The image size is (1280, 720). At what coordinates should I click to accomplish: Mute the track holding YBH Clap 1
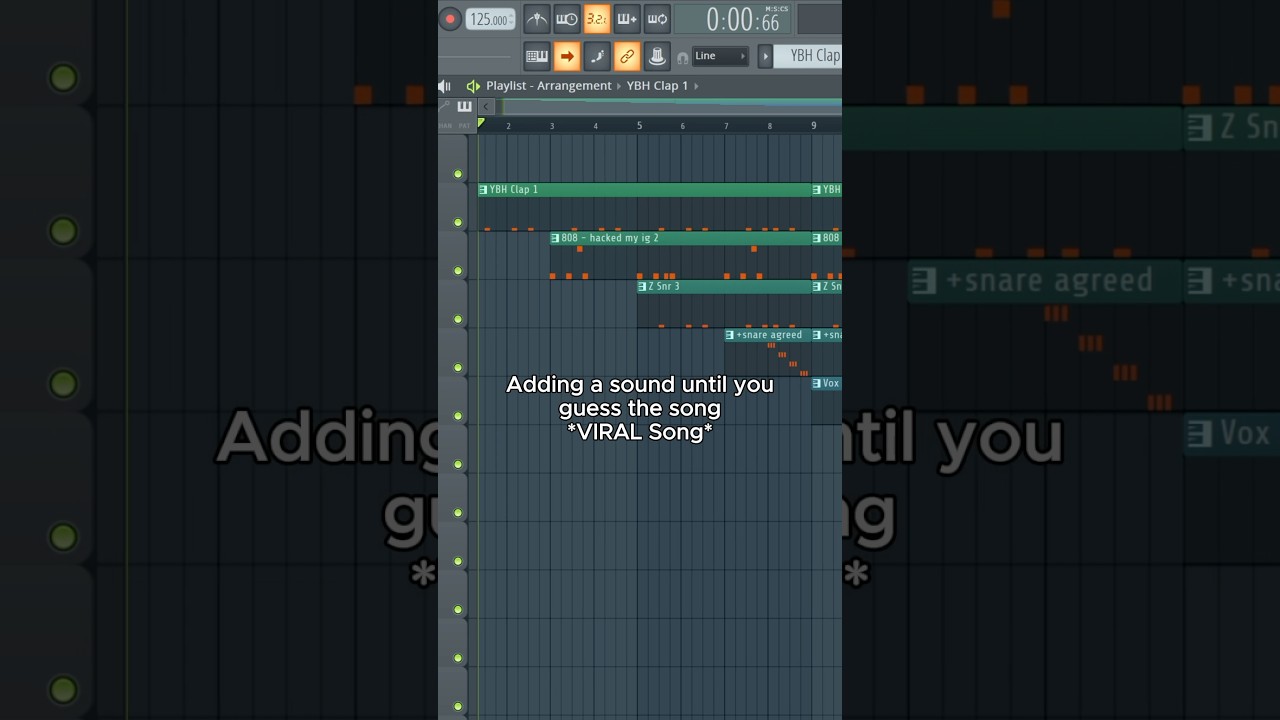point(458,222)
